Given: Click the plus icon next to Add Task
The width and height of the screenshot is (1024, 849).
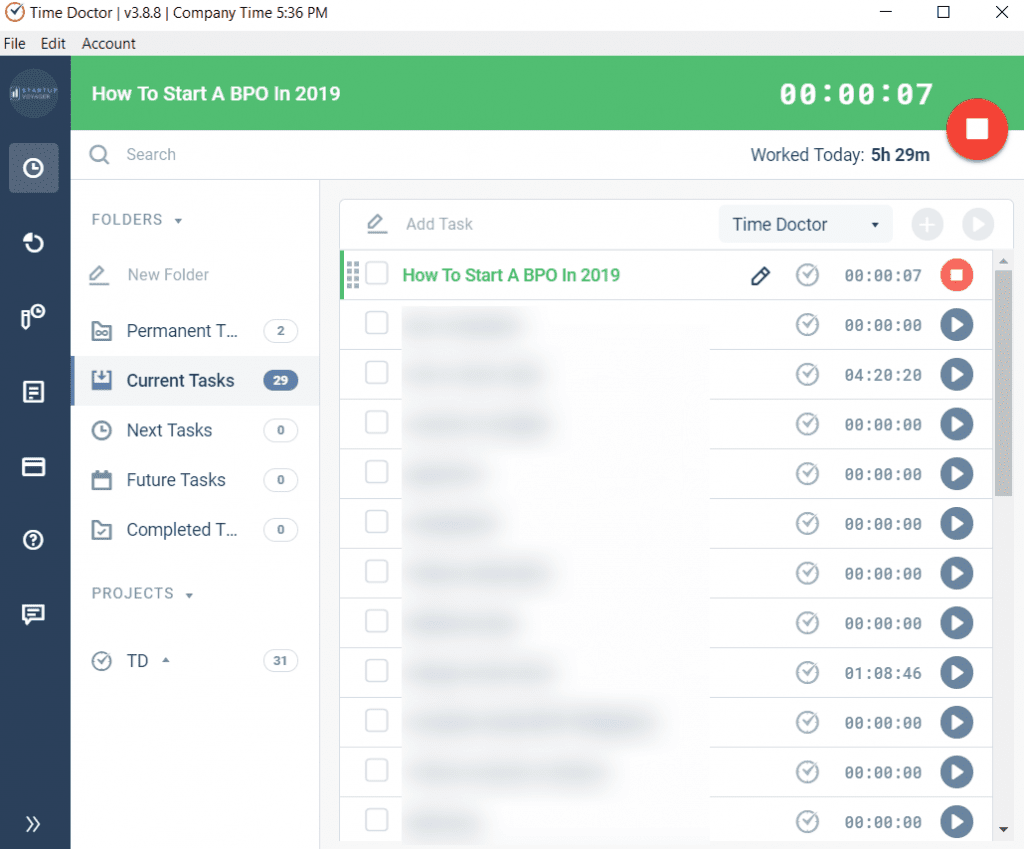Looking at the screenshot, I should pyautogui.click(x=927, y=224).
